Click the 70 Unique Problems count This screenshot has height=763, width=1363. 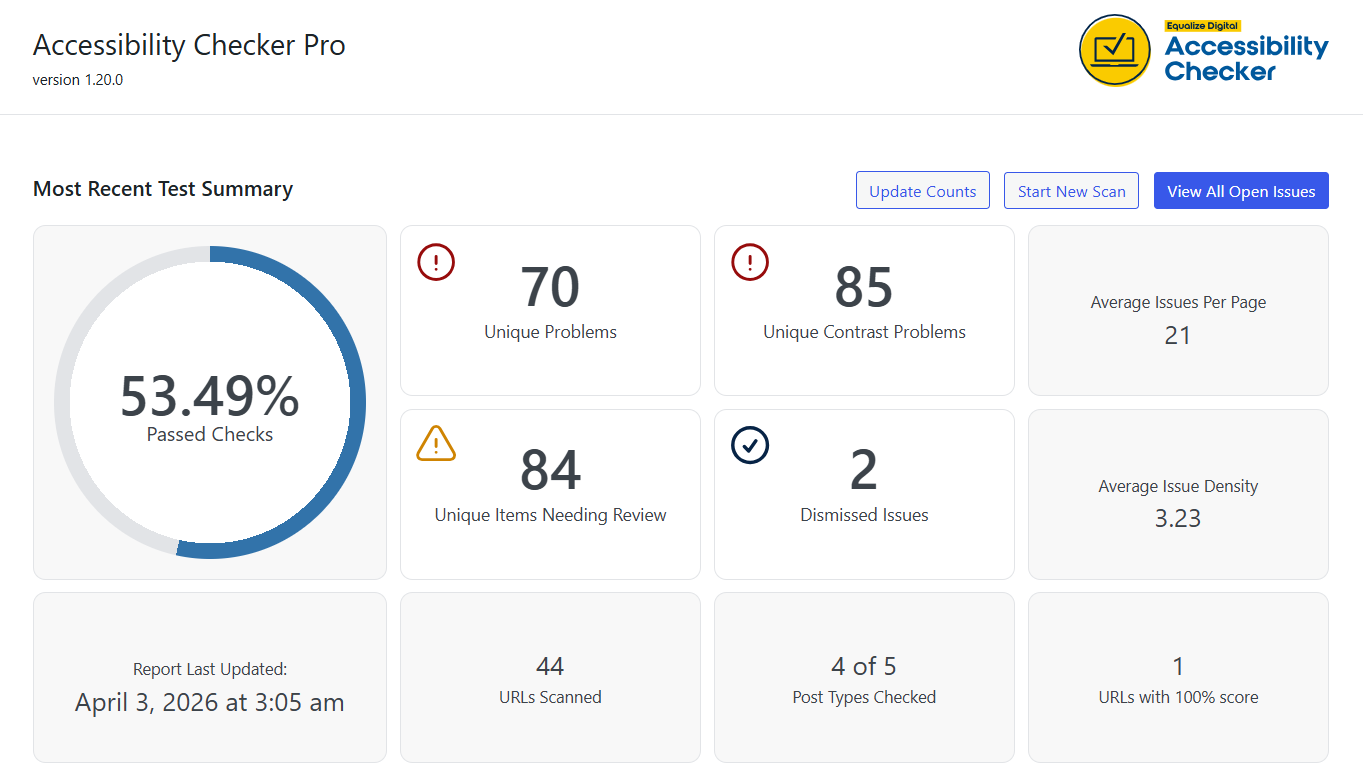click(x=550, y=287)
